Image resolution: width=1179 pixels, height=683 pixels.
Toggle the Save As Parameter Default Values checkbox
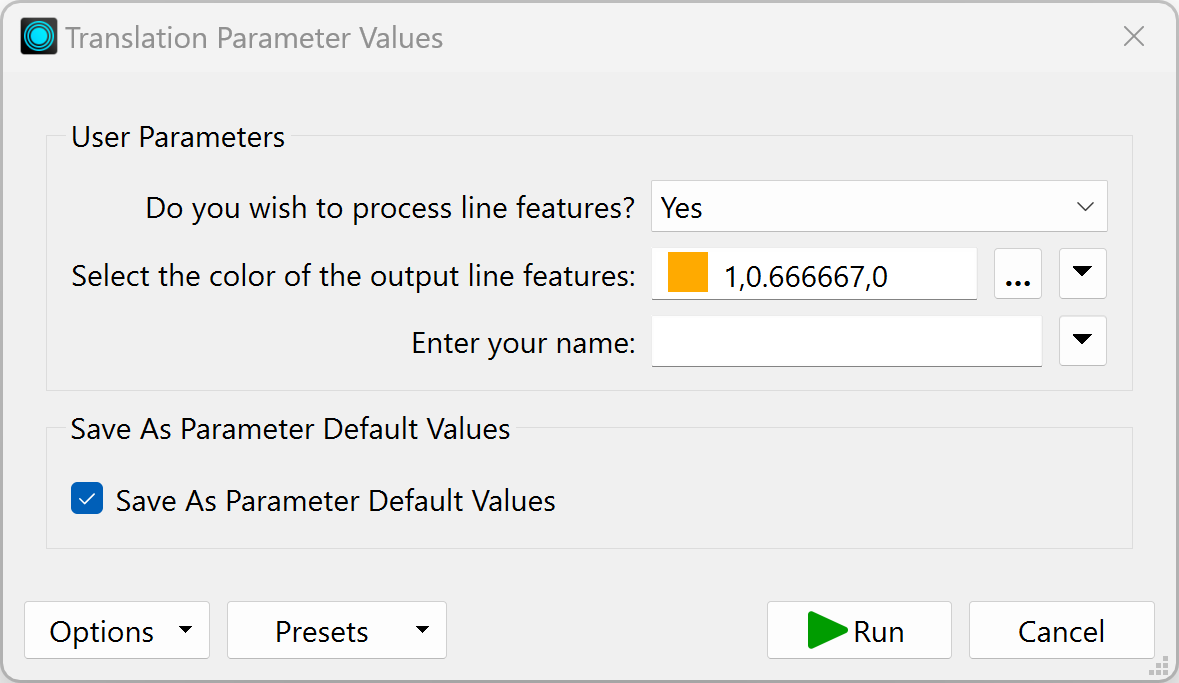coord(87,498)
